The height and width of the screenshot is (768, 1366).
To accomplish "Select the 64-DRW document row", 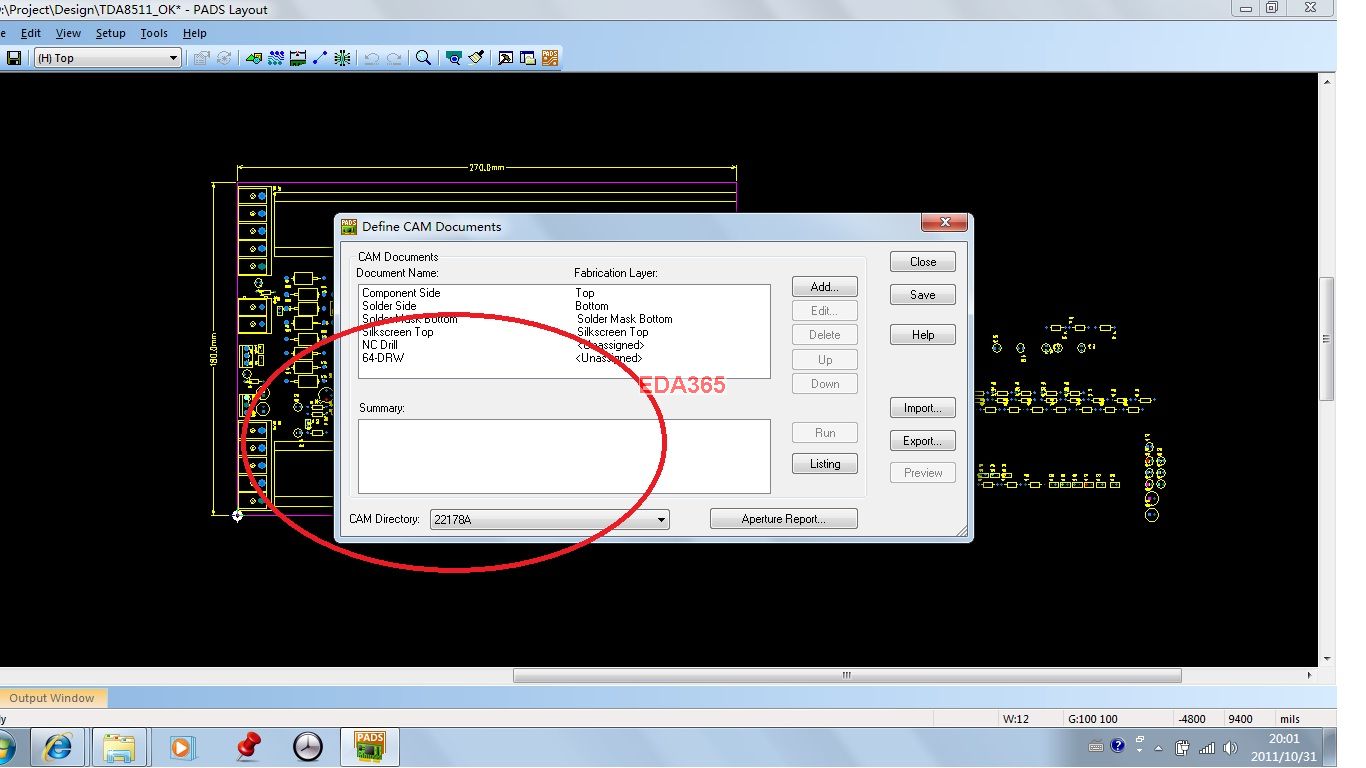I will 564,358.
